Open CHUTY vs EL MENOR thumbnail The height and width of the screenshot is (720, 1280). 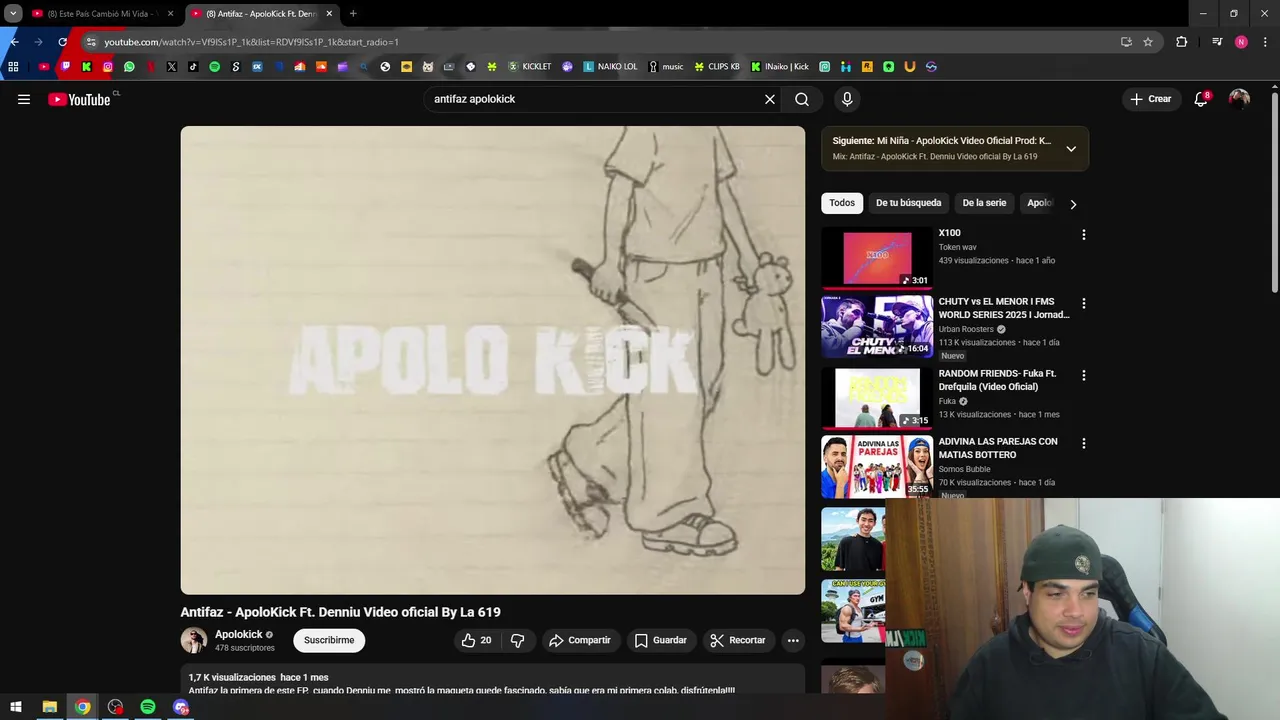[877, 326]
